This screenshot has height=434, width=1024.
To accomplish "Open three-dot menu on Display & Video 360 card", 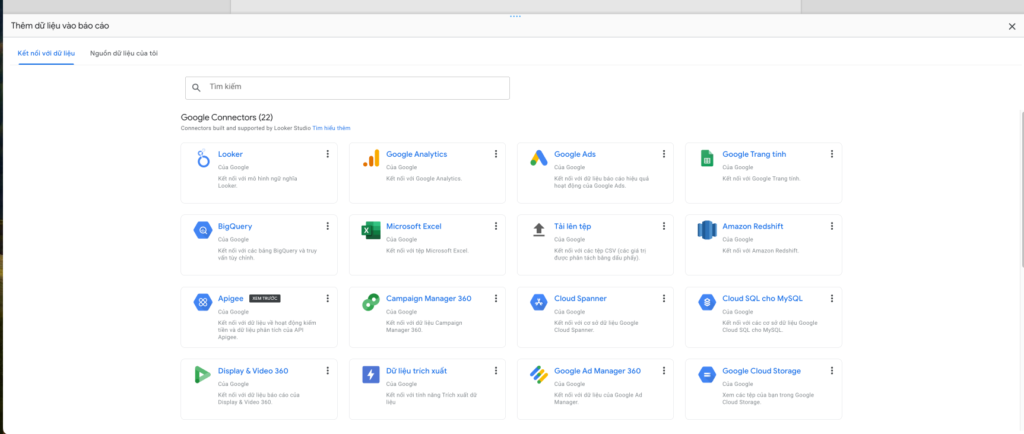I will (x=327, y=370).
